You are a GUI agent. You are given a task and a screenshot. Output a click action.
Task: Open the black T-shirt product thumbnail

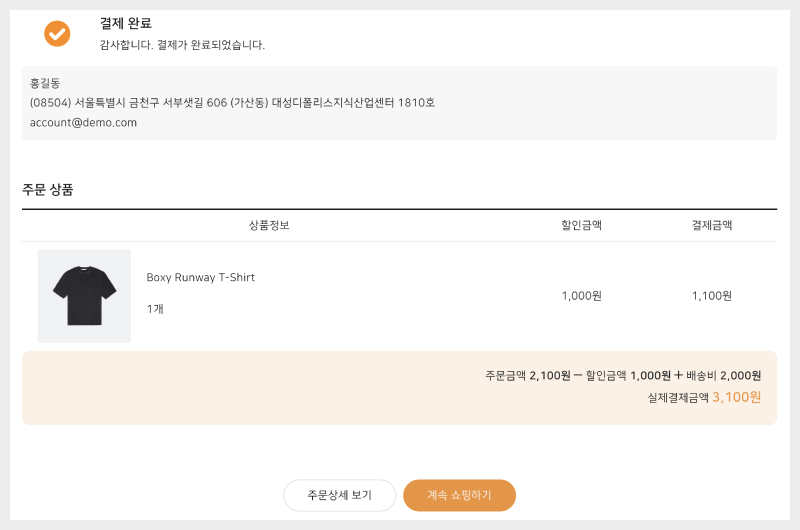pos(84,295)
